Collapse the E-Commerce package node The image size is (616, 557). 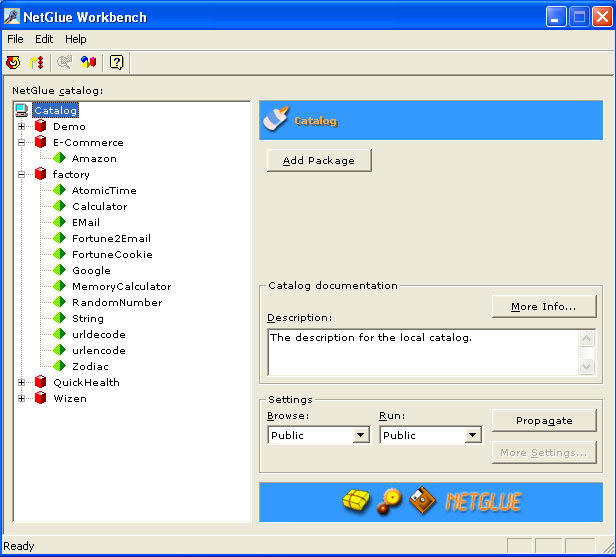(22, 142)
